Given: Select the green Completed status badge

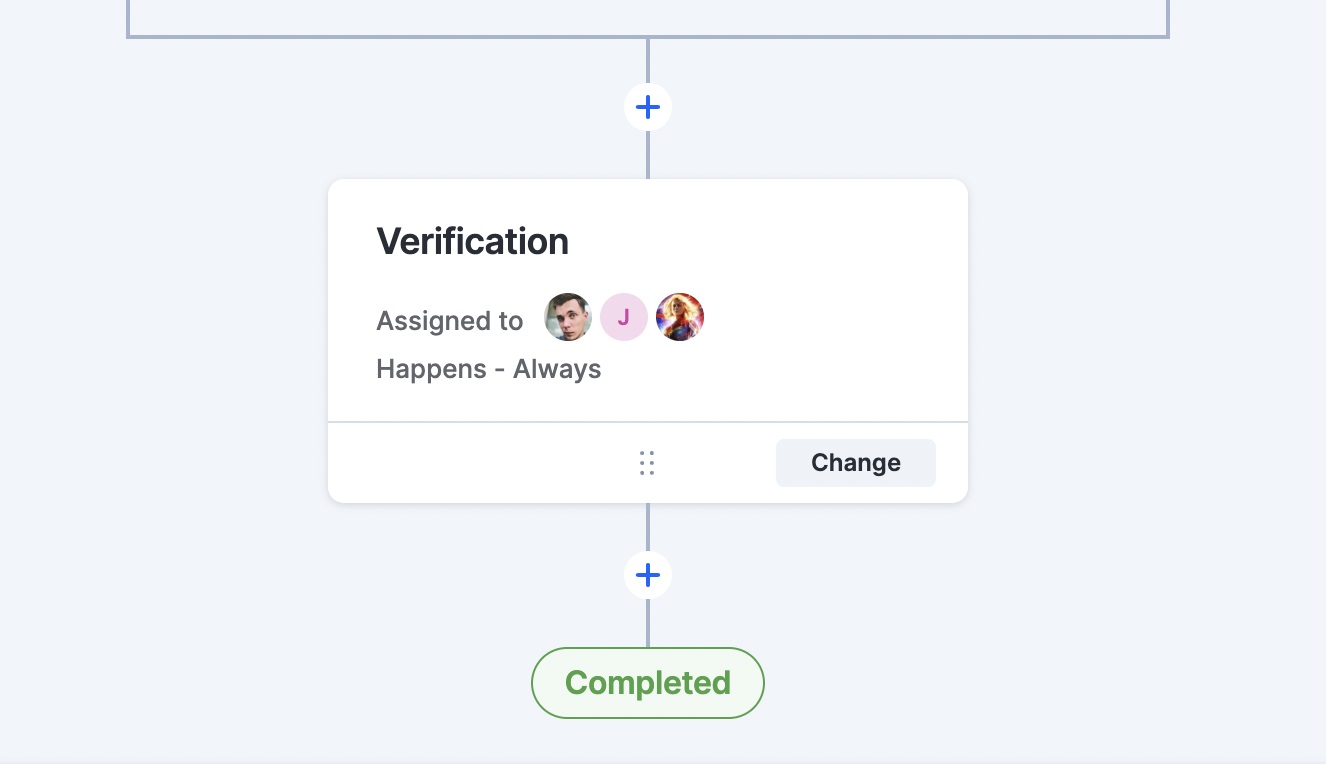Looking at the screenshot, I should [648, 683].
